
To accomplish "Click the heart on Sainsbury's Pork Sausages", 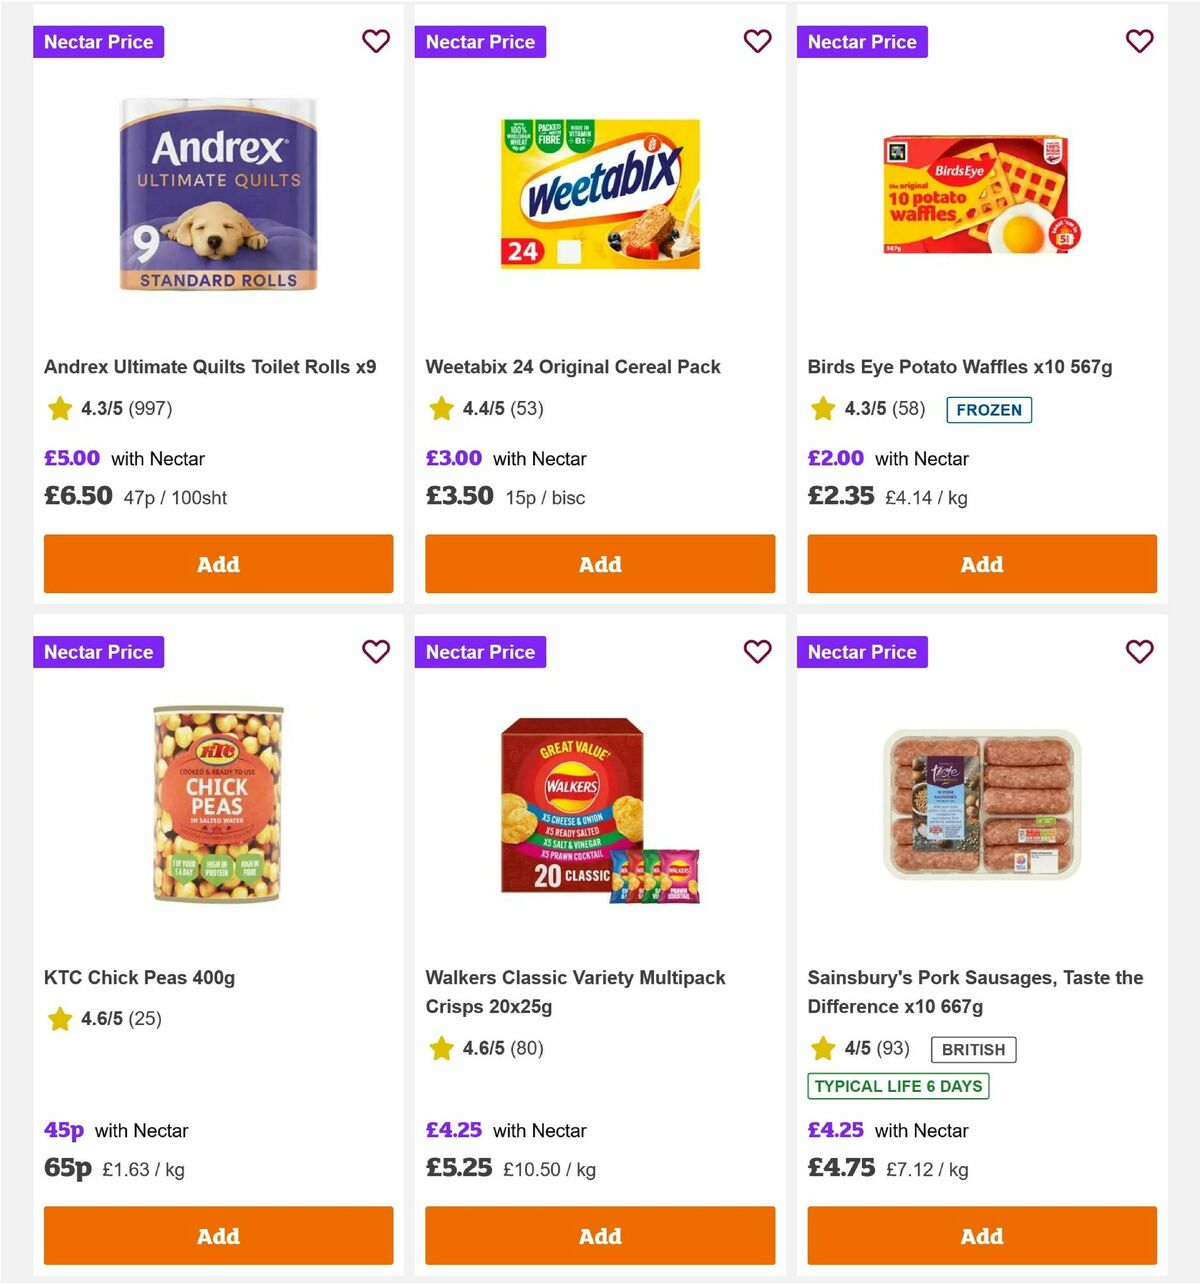I will pos(1140,651).
